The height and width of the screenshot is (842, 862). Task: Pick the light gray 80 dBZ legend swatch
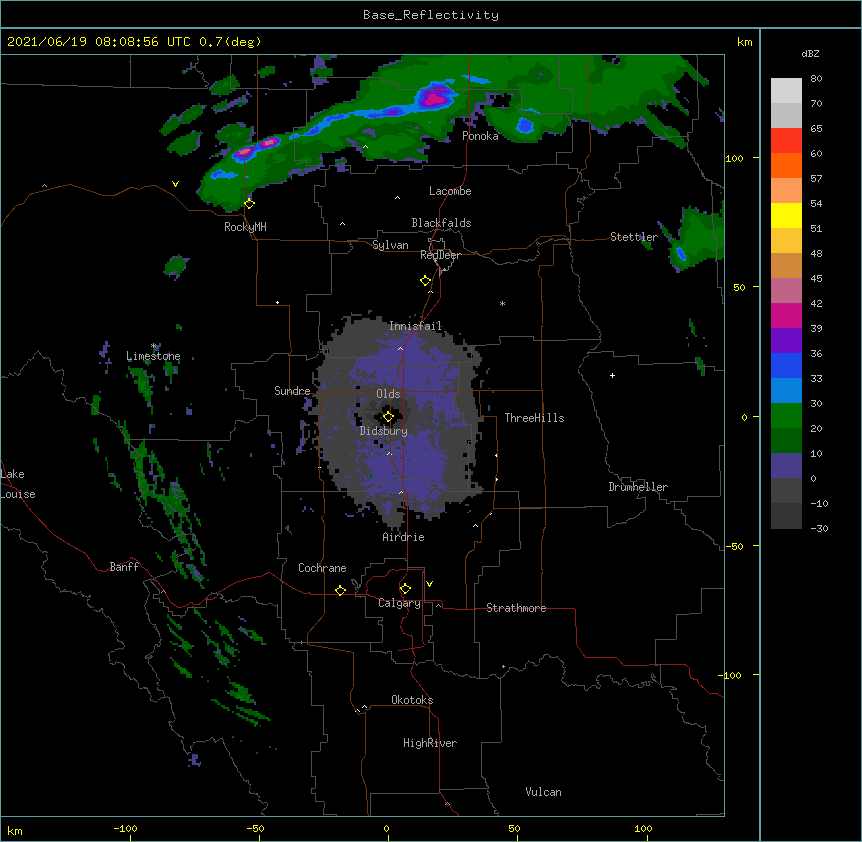[x=786, y=91]
